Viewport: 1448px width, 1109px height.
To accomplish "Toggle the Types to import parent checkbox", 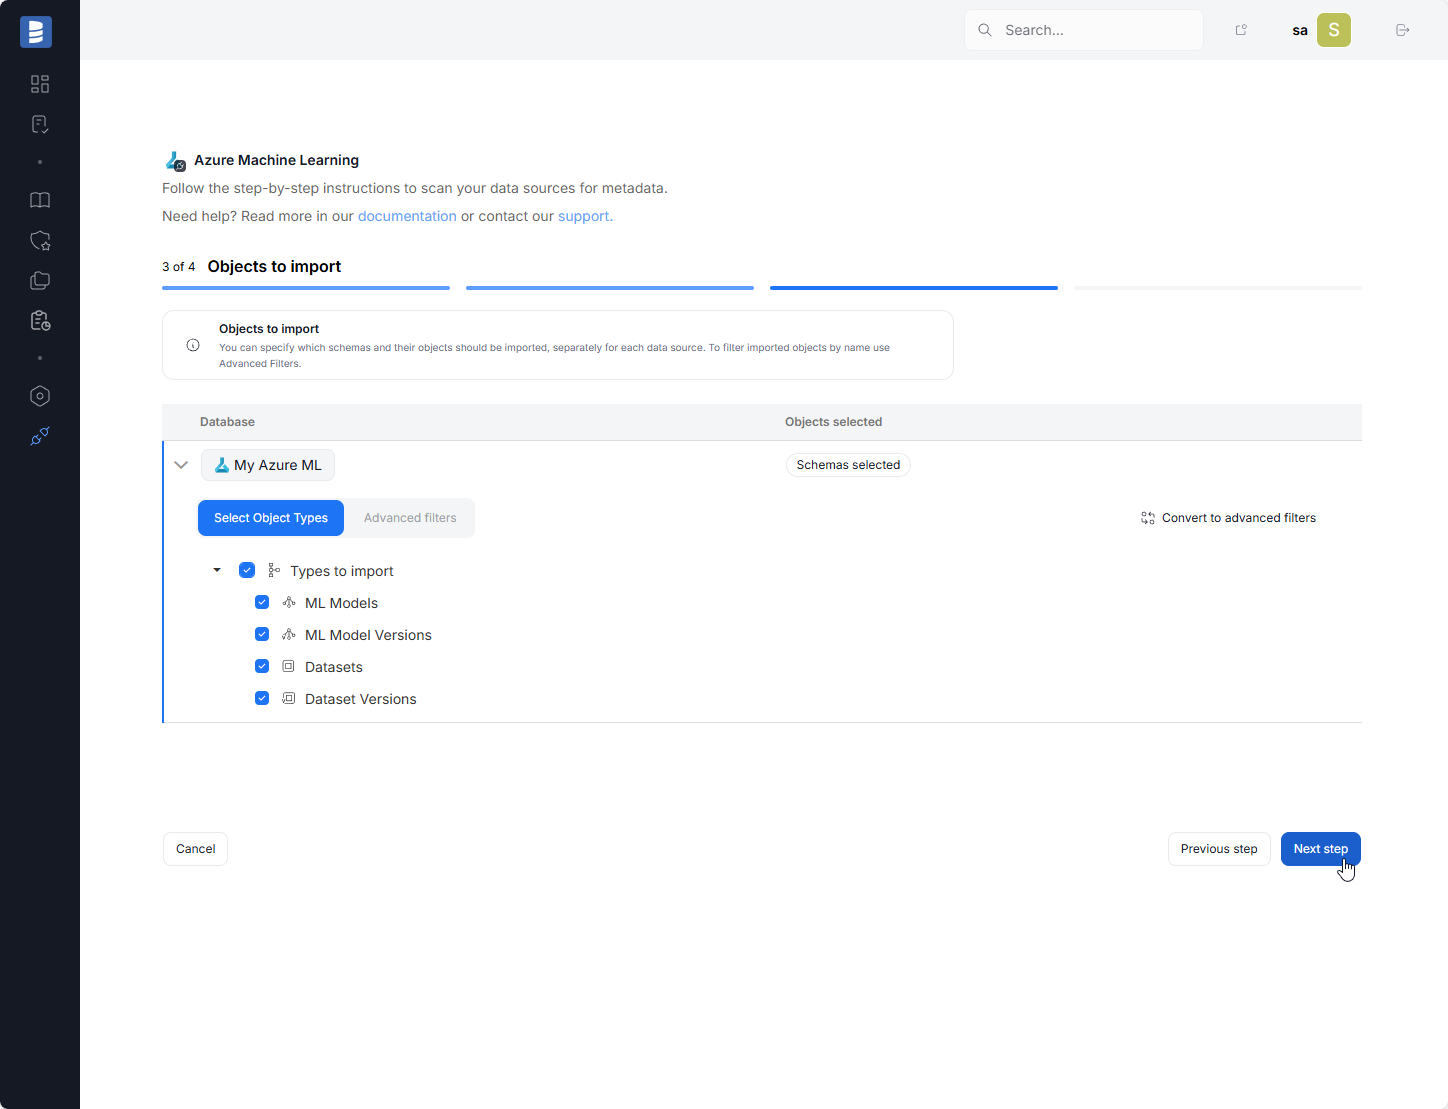I will coord(247,570).
